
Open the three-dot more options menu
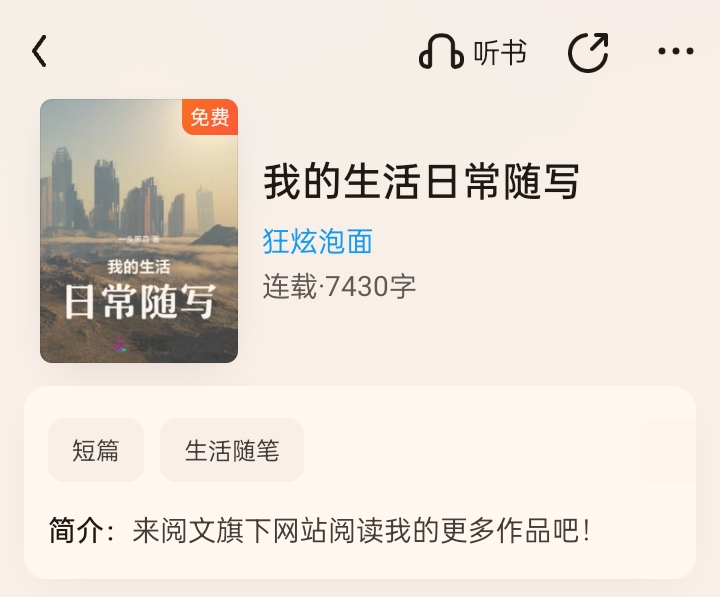(675, 51)
